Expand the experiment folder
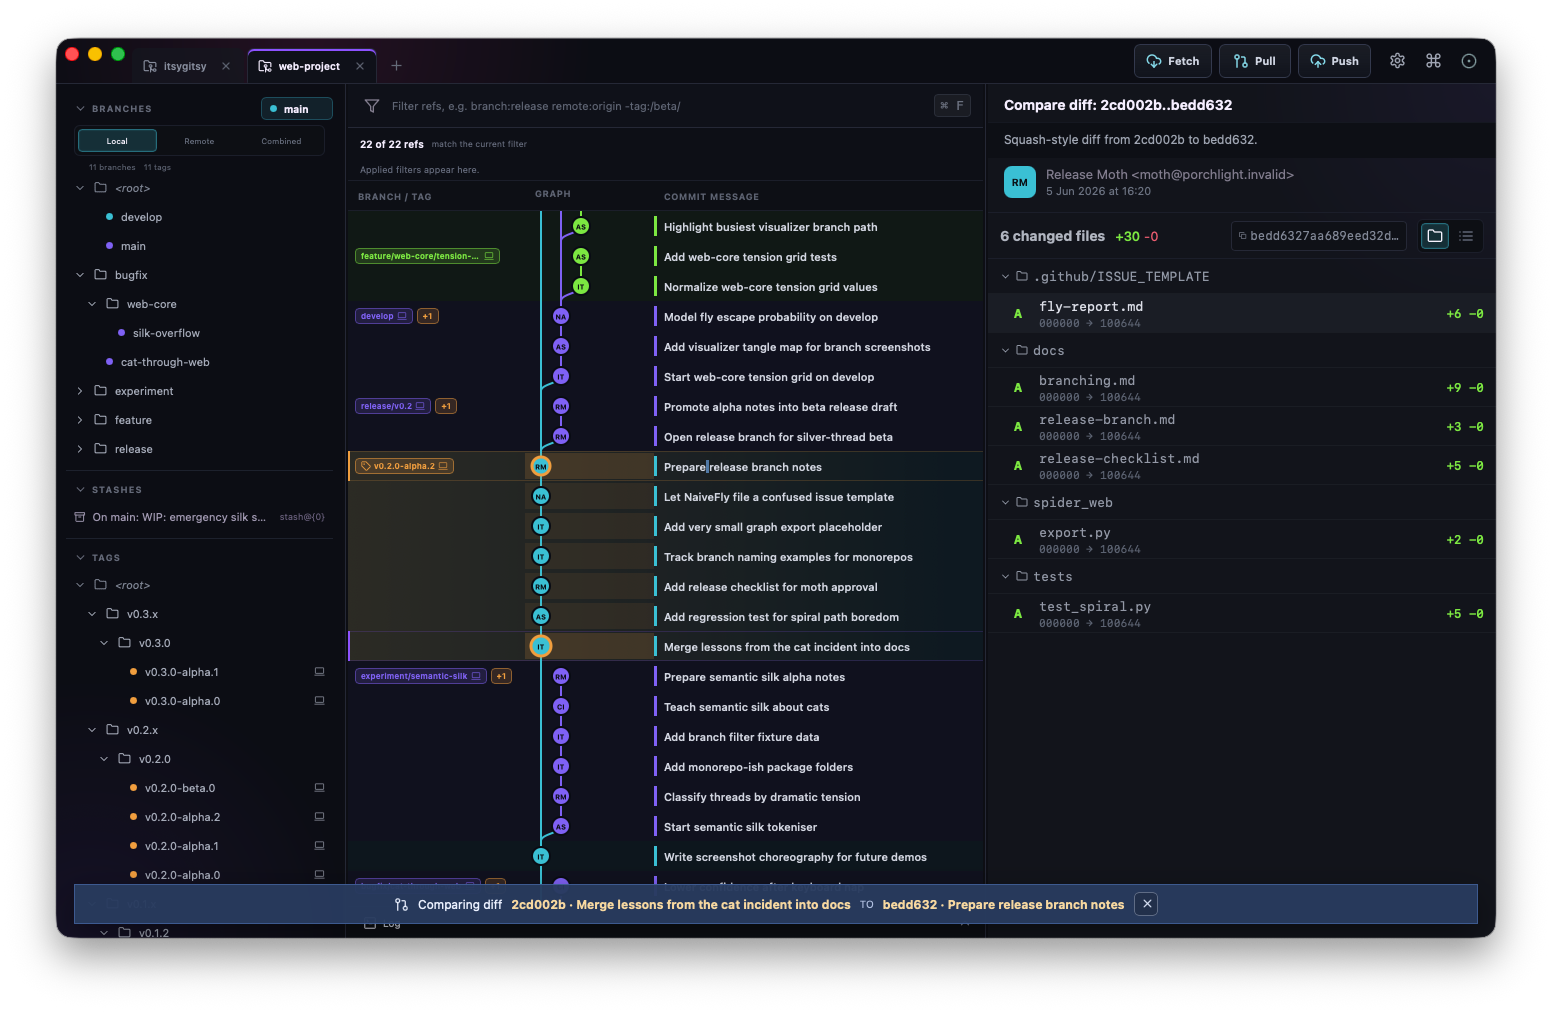Image resolution: width=1552 pixels, height=1012 pixels. coord(80,391)
